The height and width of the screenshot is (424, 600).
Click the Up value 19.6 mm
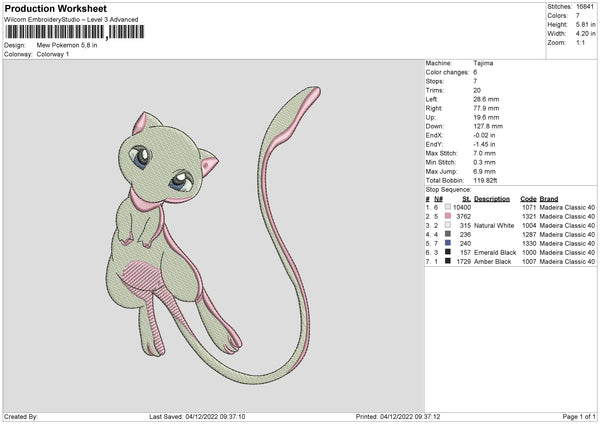486,117
